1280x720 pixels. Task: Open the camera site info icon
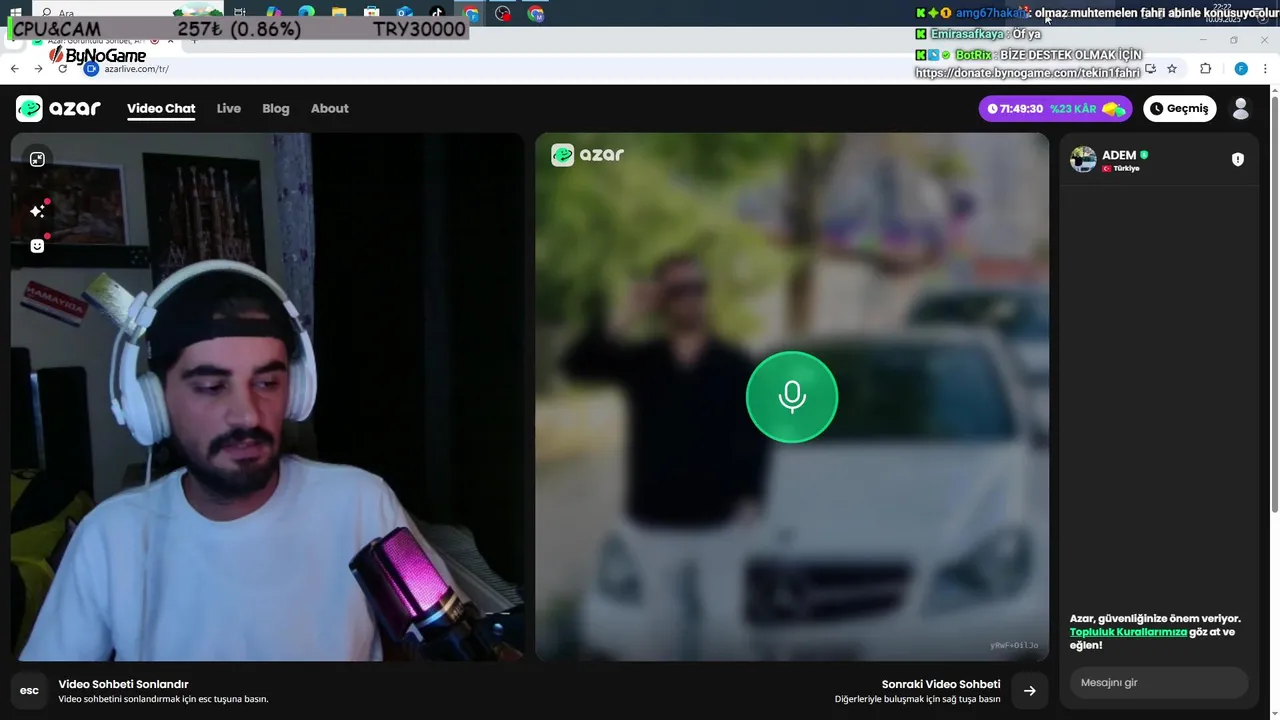[91, 69]
